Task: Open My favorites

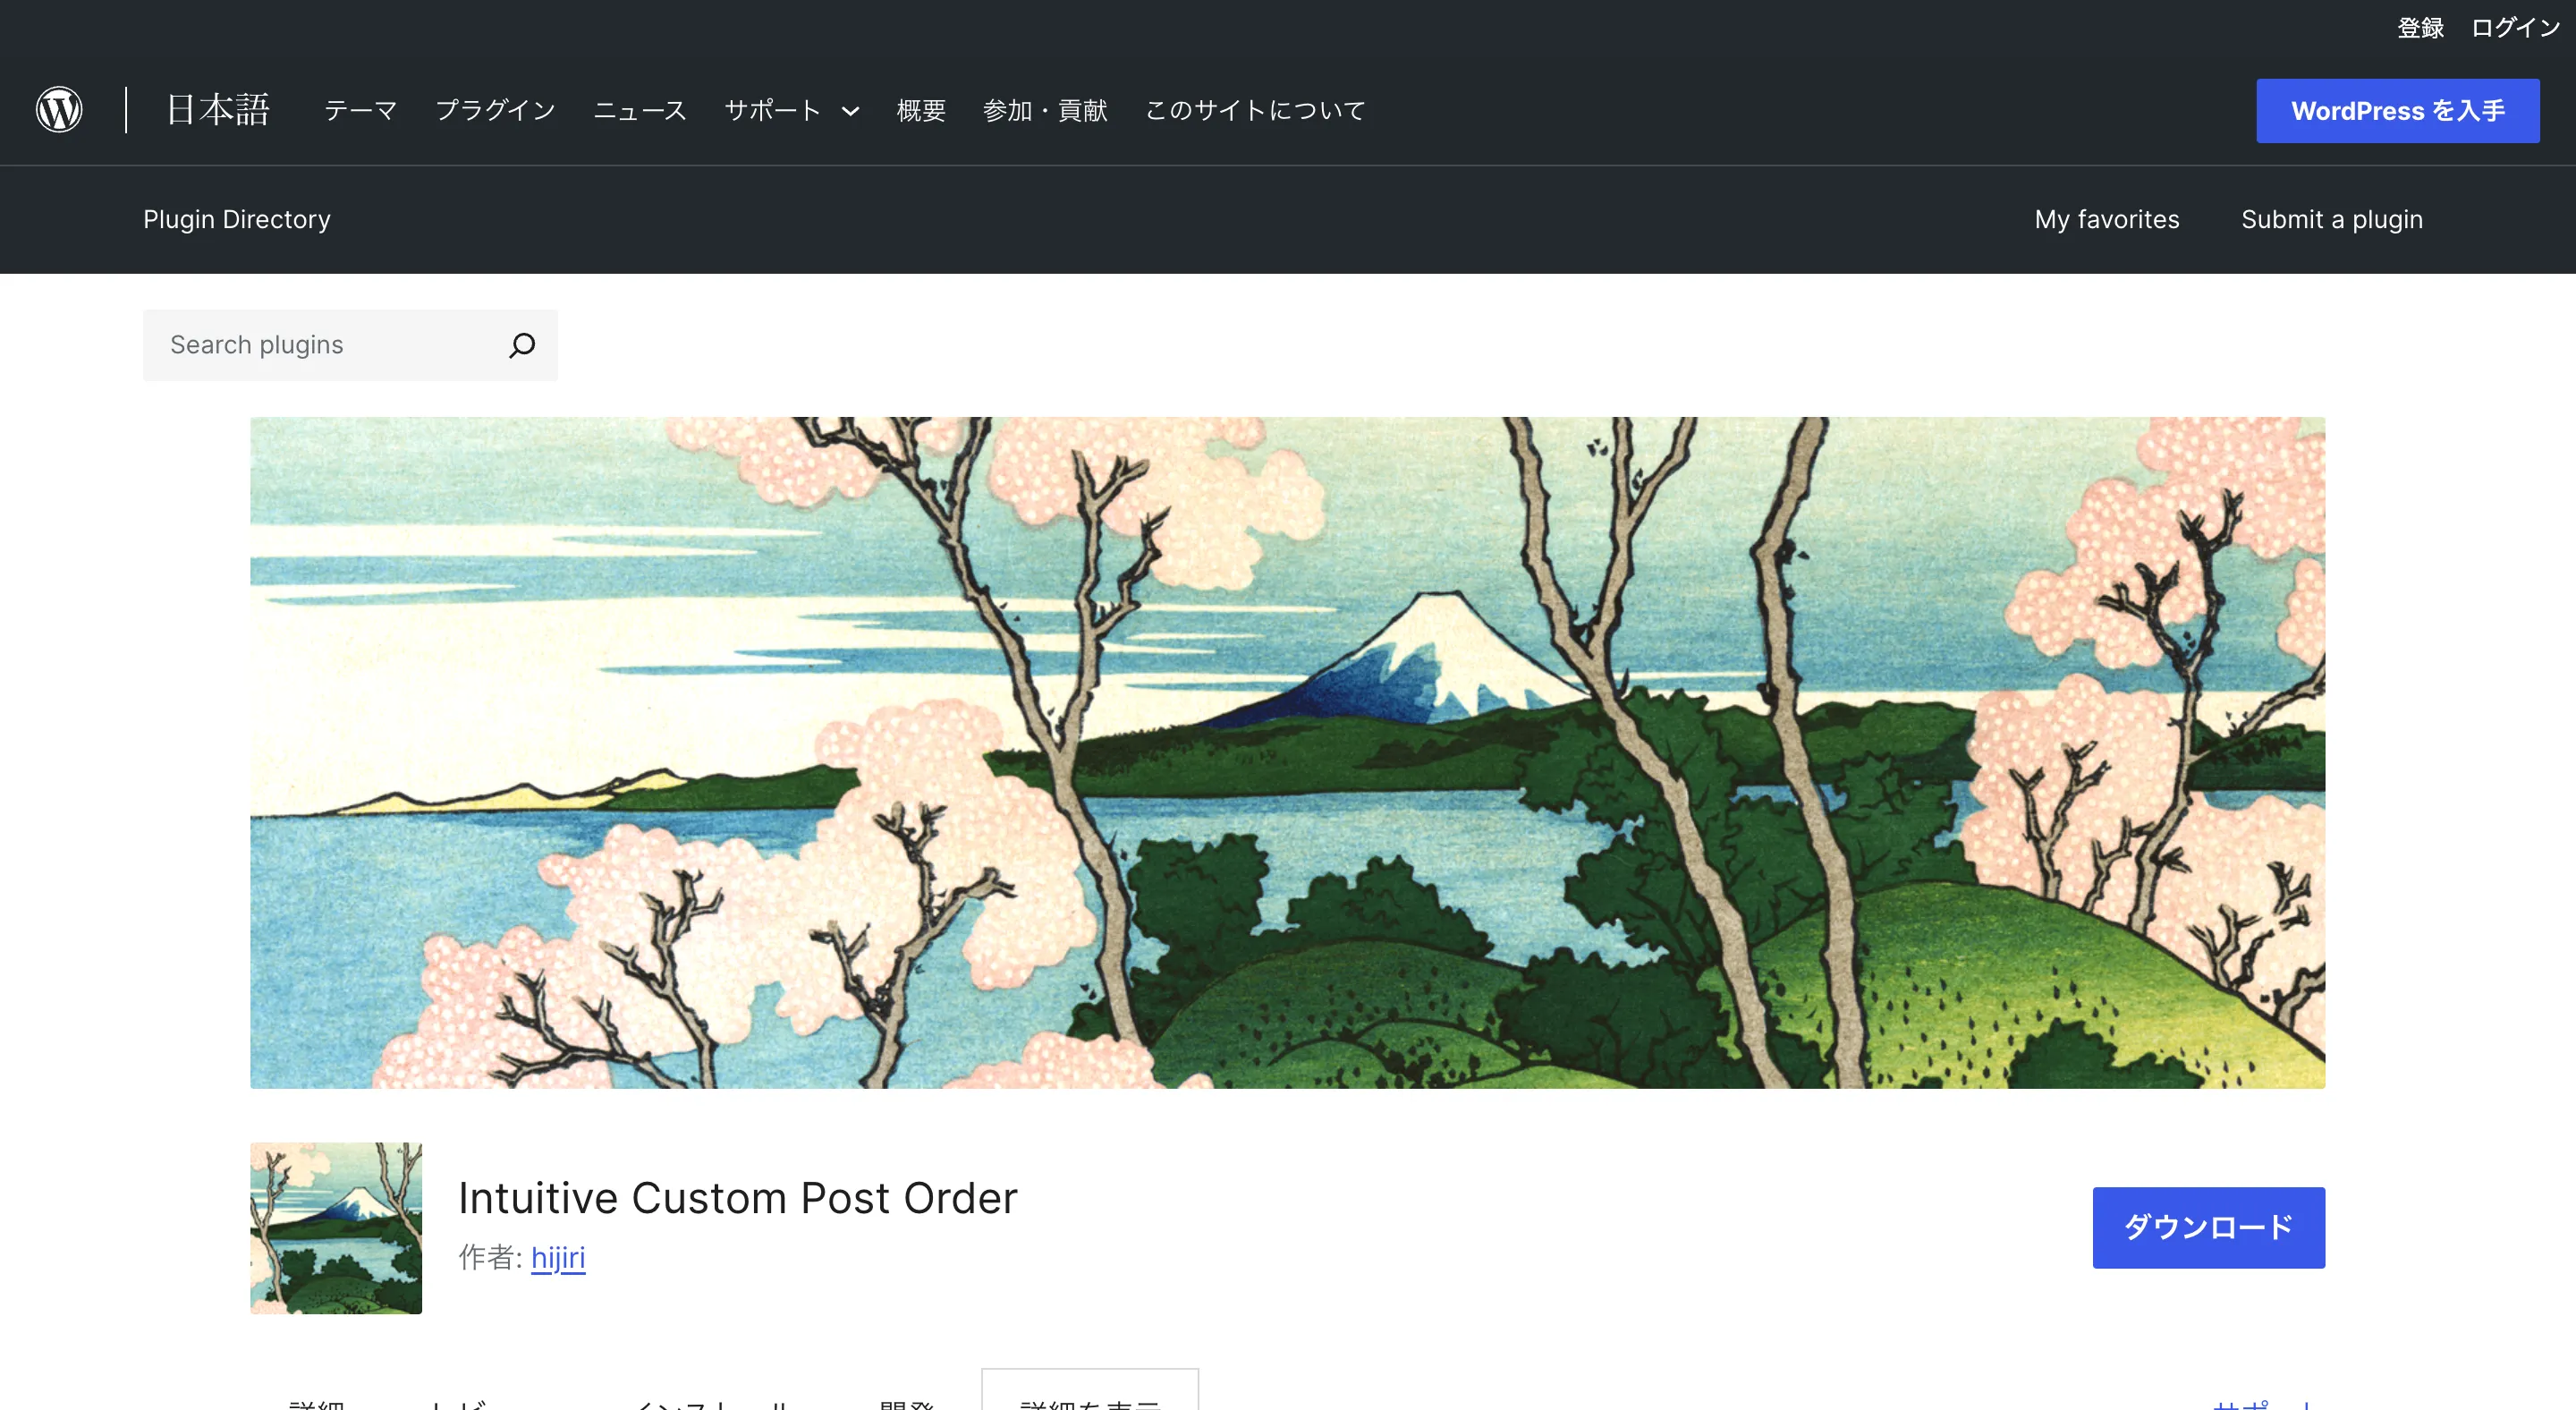Action: (x=2106, y=219)
